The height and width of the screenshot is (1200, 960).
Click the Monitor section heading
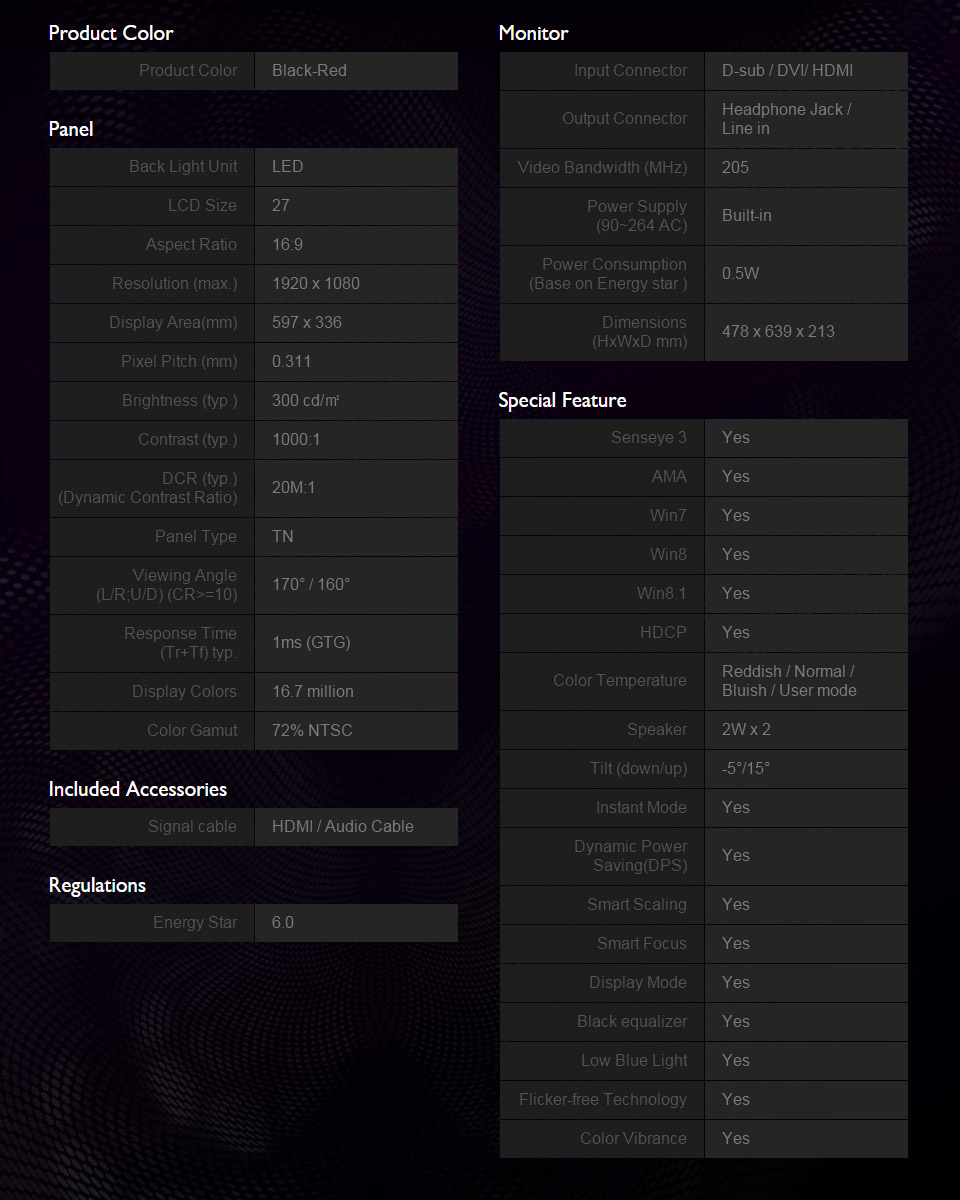(x=533, y=33)
